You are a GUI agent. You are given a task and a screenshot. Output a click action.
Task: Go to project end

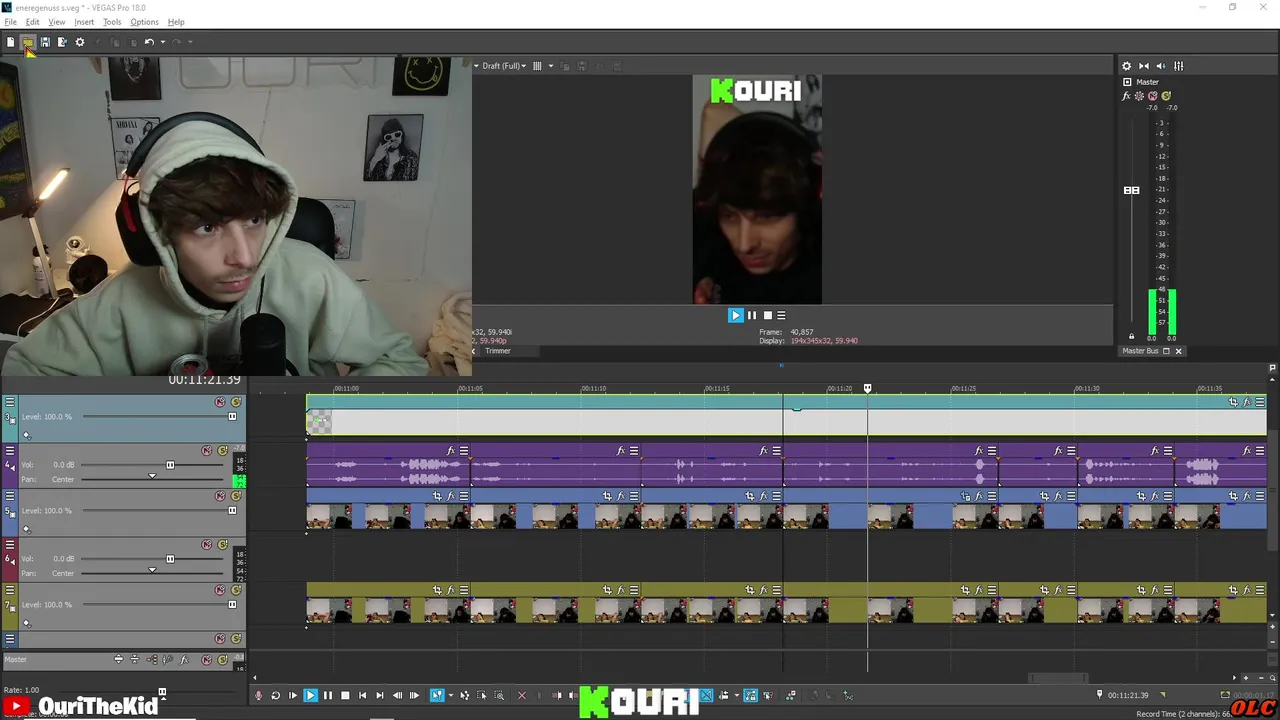coord(379,695)
